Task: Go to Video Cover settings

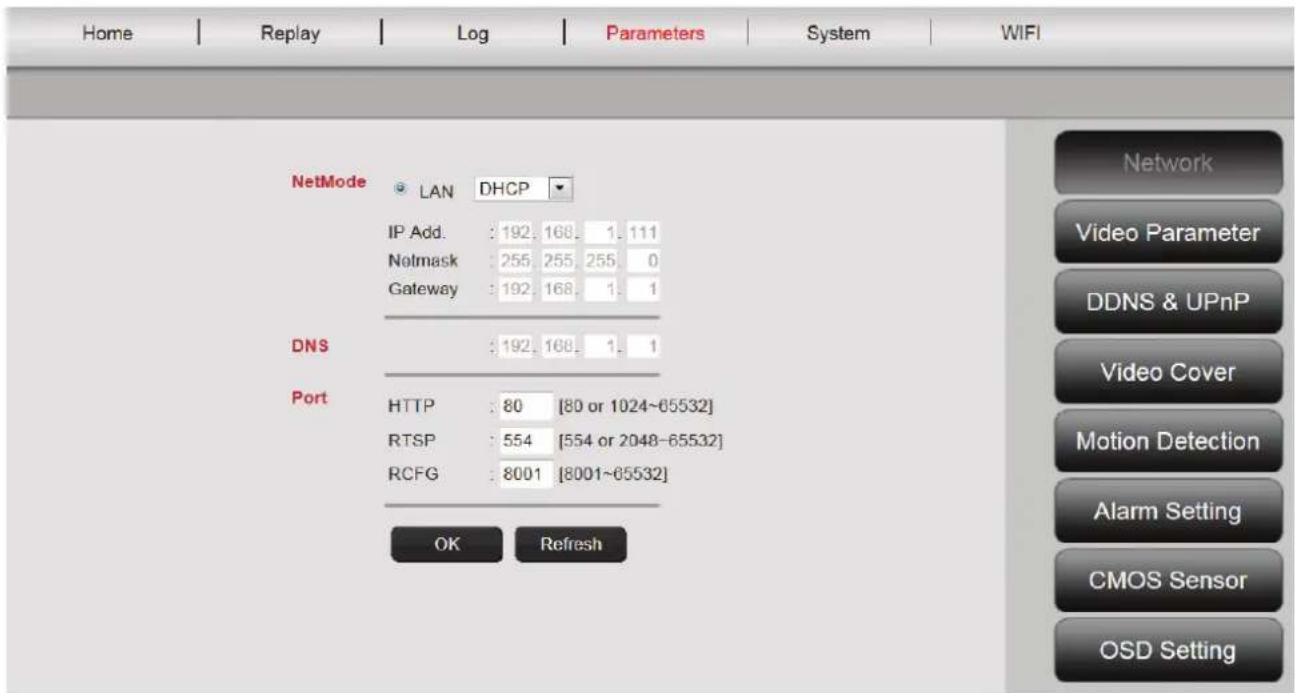Action: (x=1168, y=372)
